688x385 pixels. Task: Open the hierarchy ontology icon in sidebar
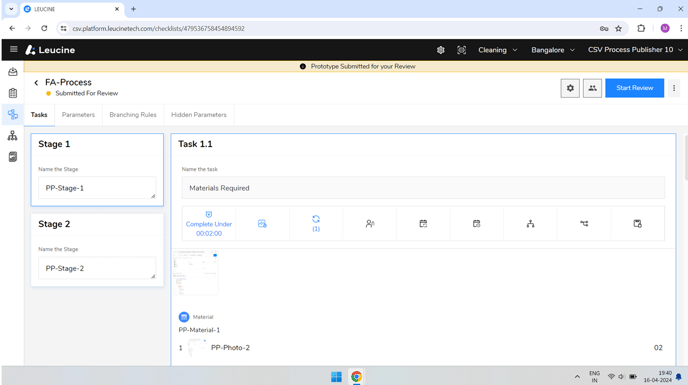coord(13,136)
